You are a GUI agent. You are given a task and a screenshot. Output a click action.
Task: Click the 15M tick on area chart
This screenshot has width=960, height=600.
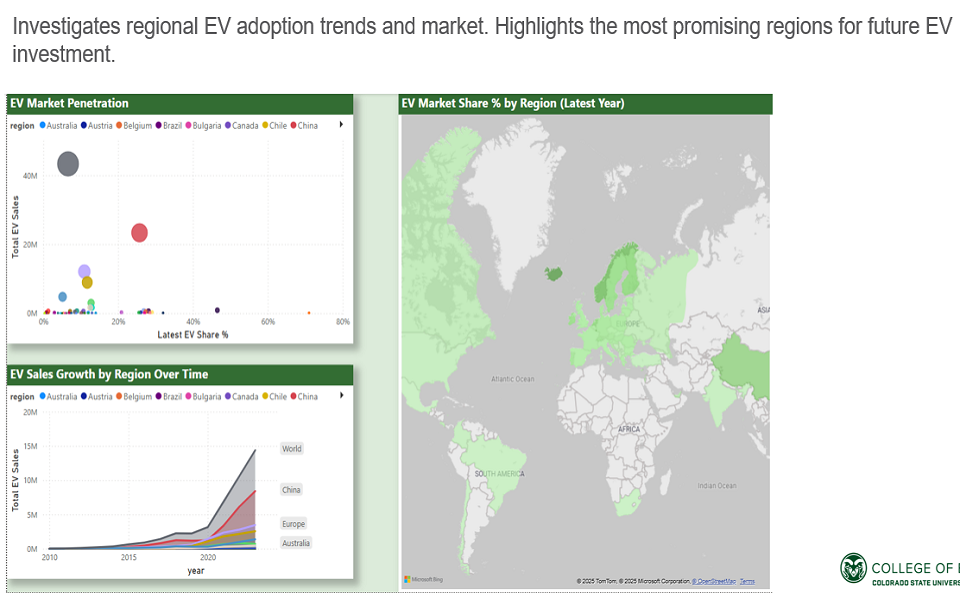(31, 446)
